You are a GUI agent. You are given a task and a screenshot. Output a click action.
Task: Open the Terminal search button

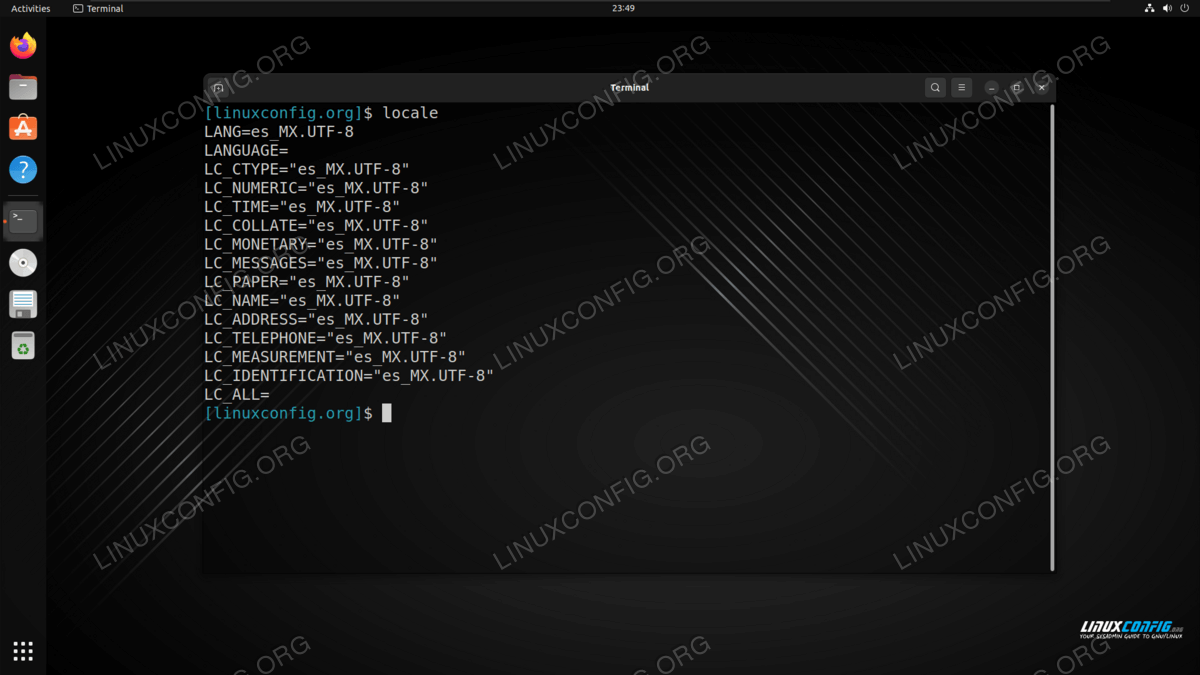(x=935, y=88)
